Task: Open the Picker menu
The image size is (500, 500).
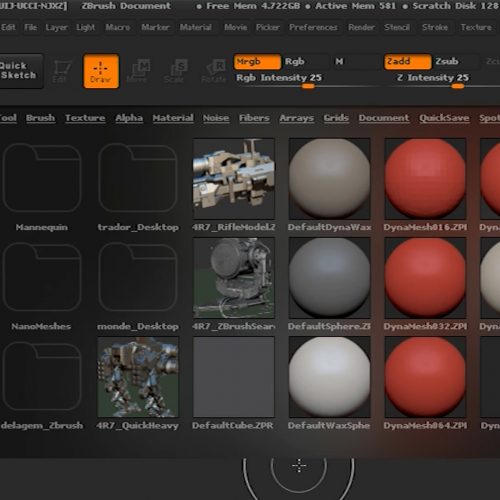Action: tap(268, 27)
